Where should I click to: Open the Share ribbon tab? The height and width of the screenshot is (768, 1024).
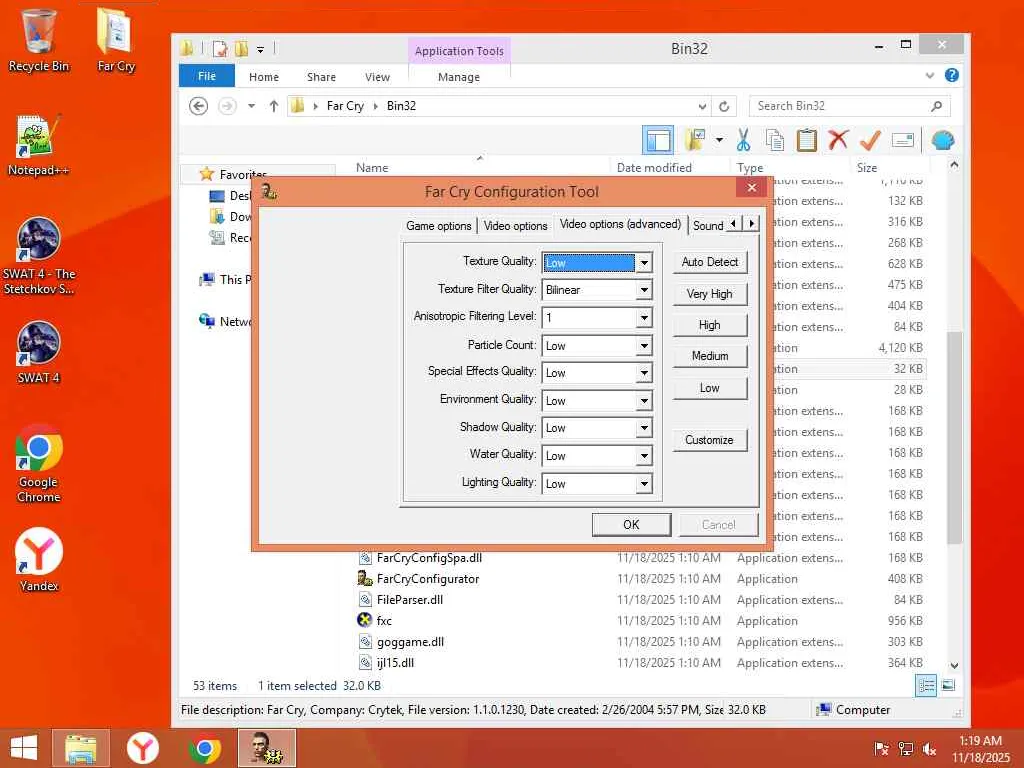(321, 77)
